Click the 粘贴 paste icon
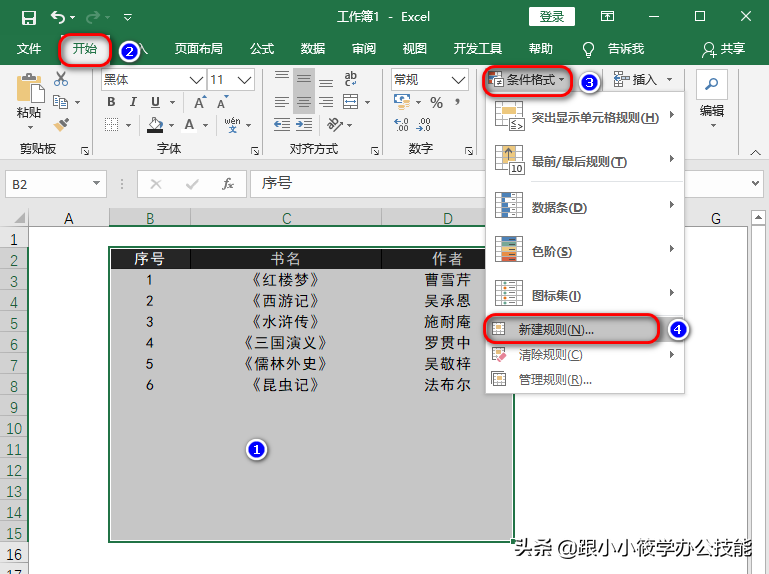The image size is (769, 574). [29, 88]
